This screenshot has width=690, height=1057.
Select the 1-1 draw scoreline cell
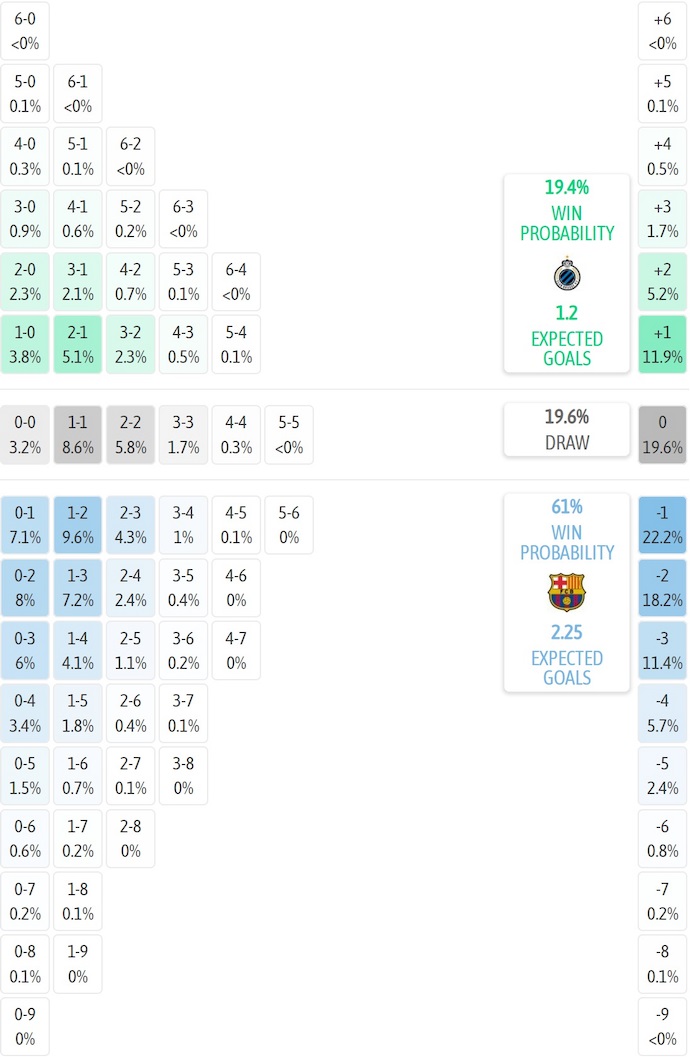pos(78,435)
